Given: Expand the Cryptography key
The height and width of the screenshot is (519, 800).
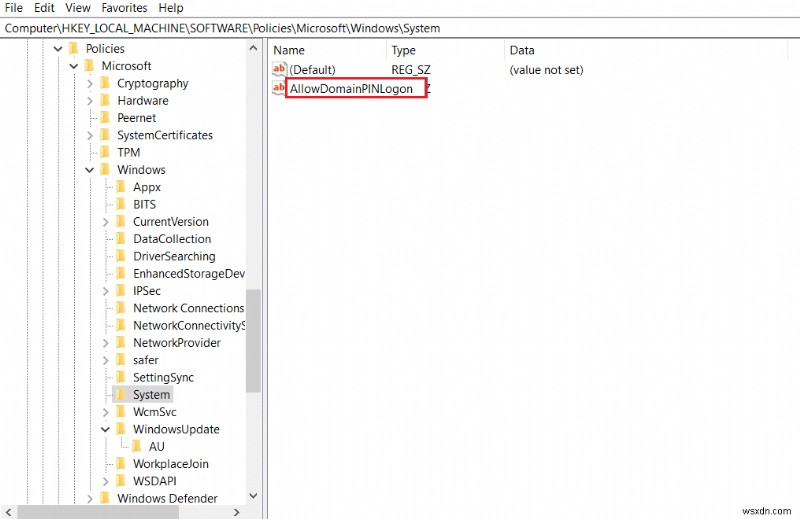Looking at the screenshot, I should coord(90,84).
